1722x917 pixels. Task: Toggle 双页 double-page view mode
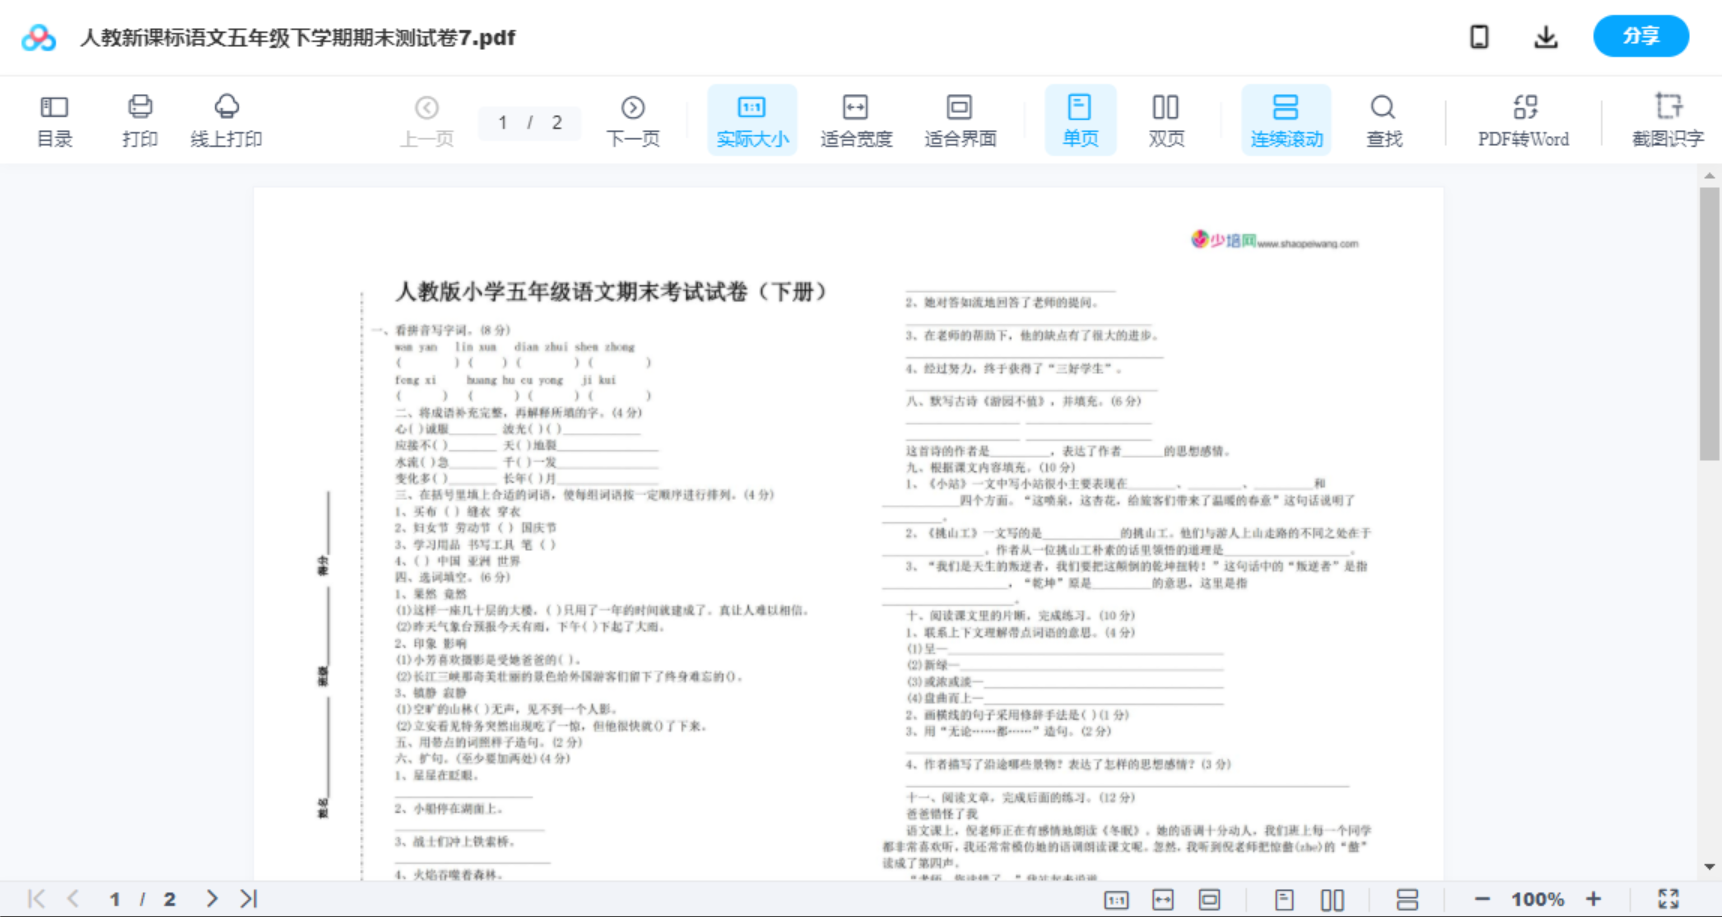pos(1166,118)
